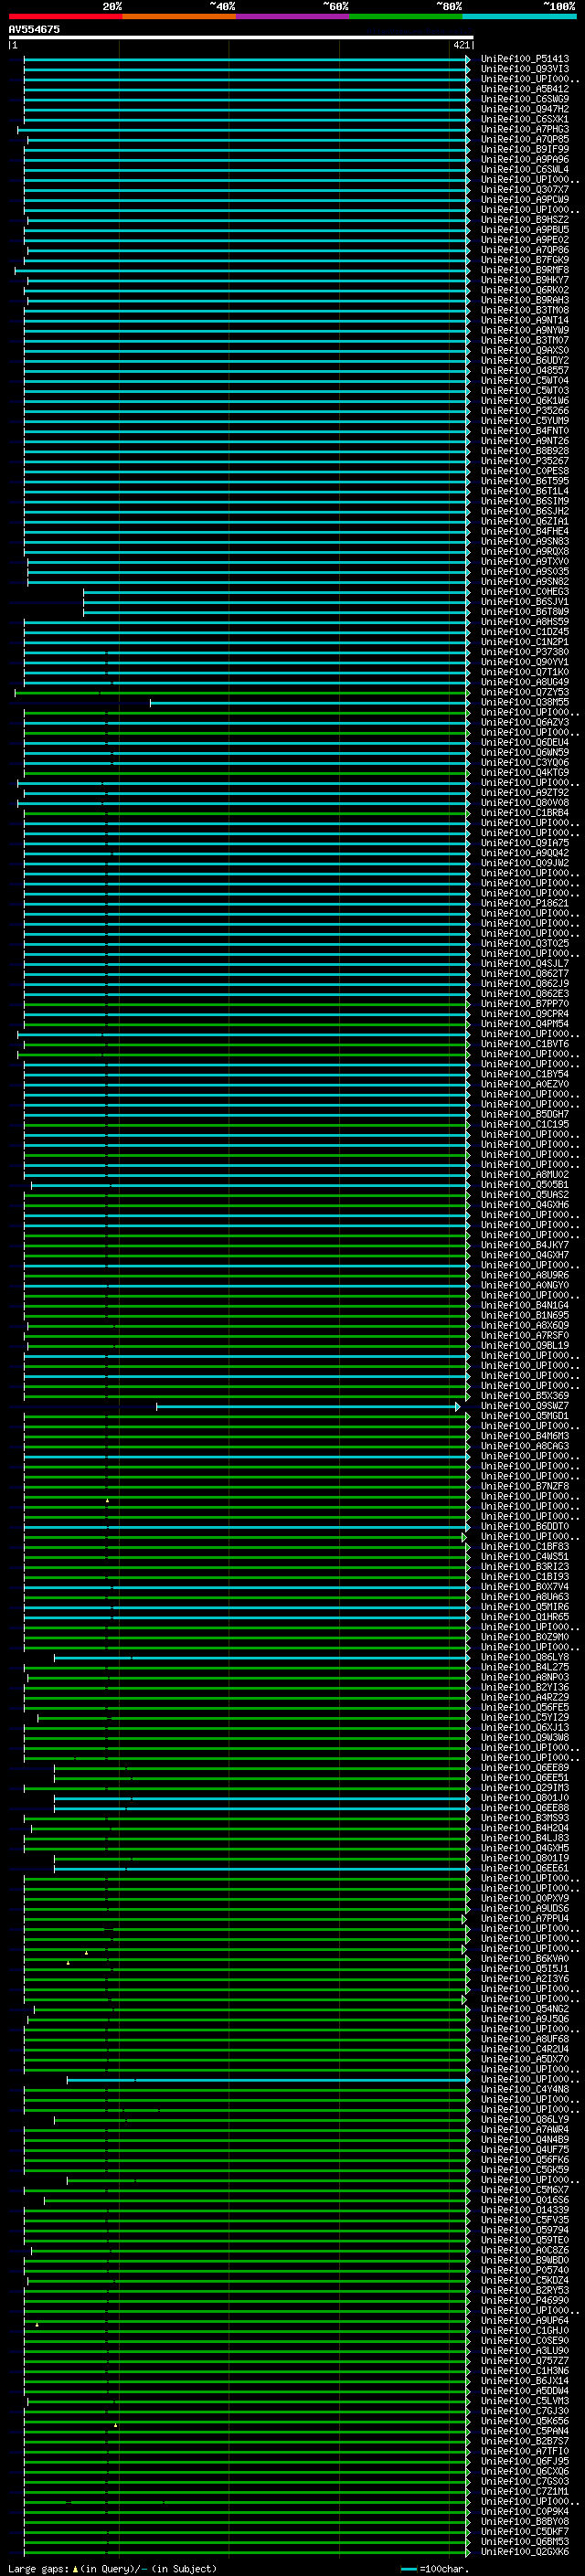Click the arrowhead ending the UniRef100_Q9SWZ7 alignment bar
The height and width of the screenshot is (2576, 585).
[x=458, y=1406]
